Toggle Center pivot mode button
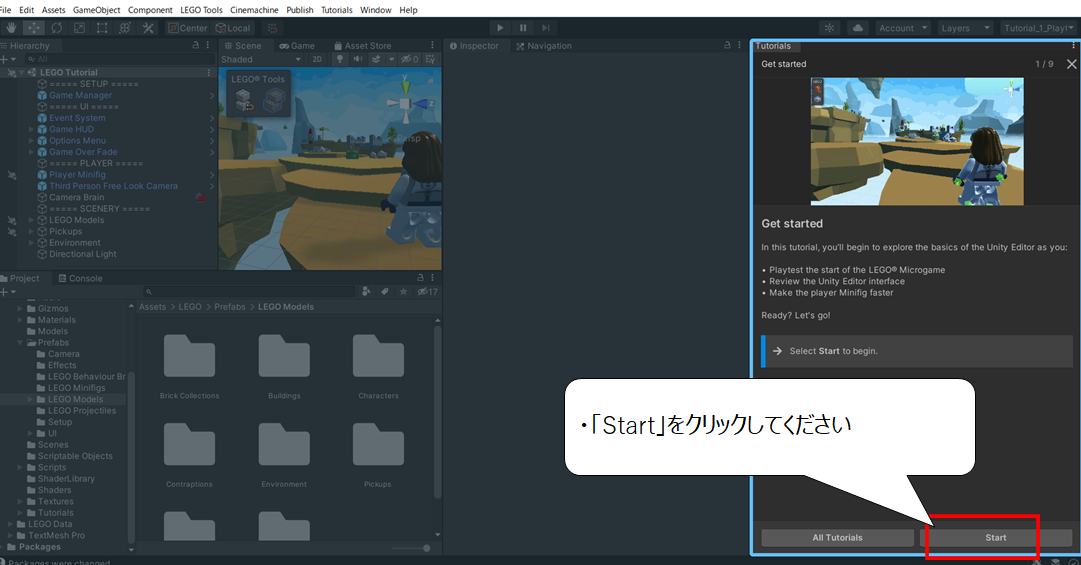 coord(188,28)
